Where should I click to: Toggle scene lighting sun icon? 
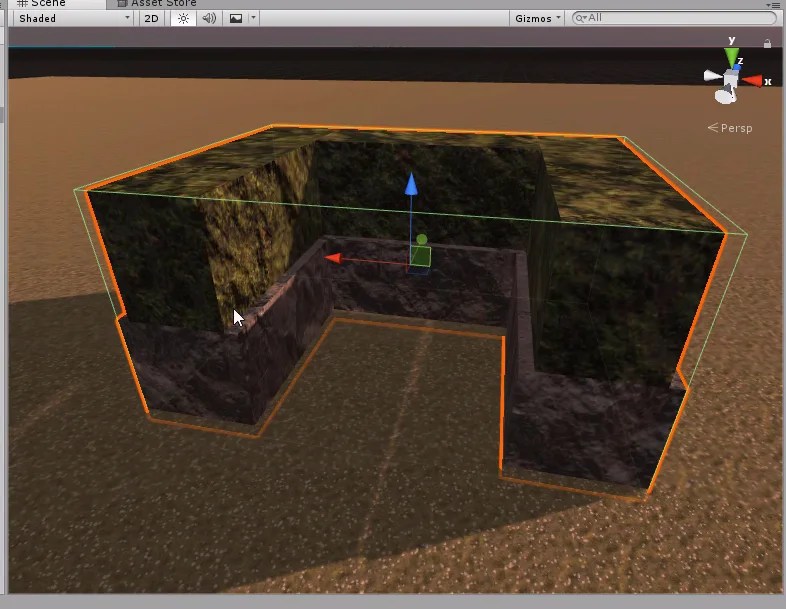[x=183, y=19]
